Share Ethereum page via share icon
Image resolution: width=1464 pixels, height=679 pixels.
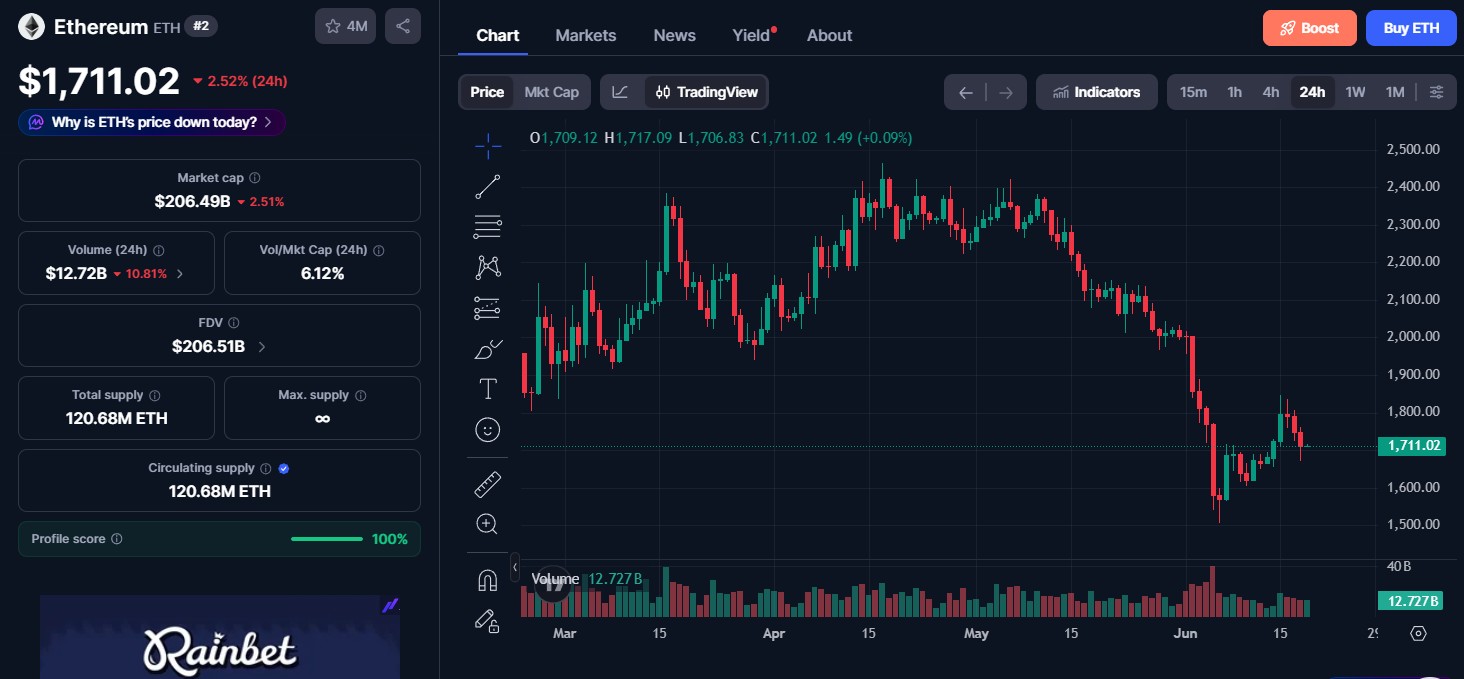(x=403, y=26)
